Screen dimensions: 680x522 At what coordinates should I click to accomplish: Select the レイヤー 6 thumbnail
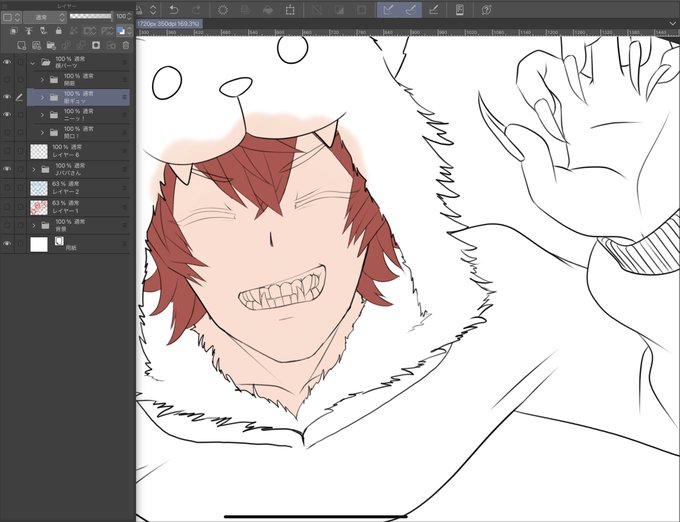pos(39,151)
